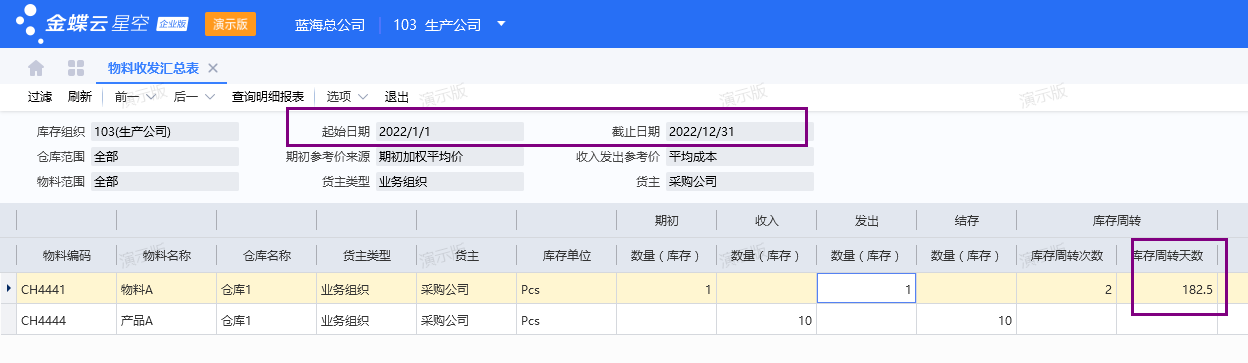Click the 物料范围 field

[x=164, y=181]
